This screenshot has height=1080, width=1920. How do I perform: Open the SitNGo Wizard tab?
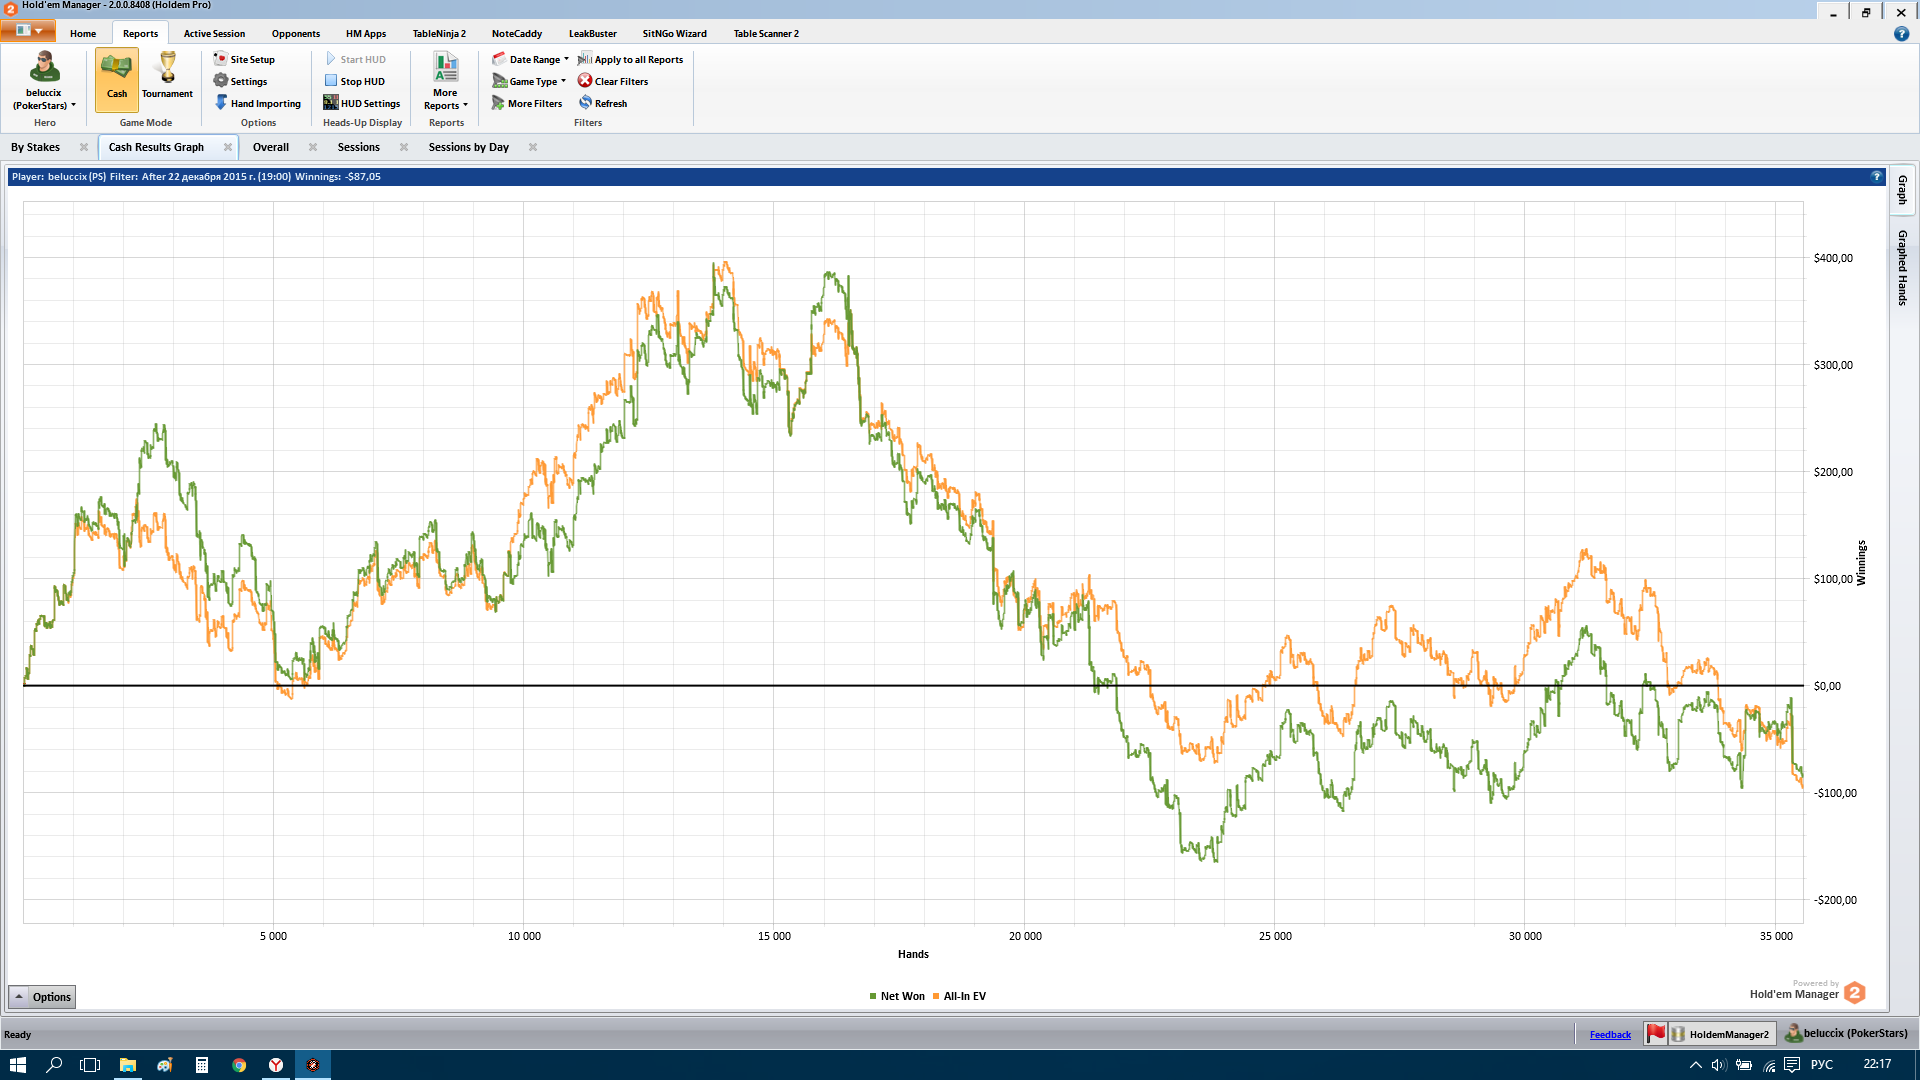click(x=675, y=33)
